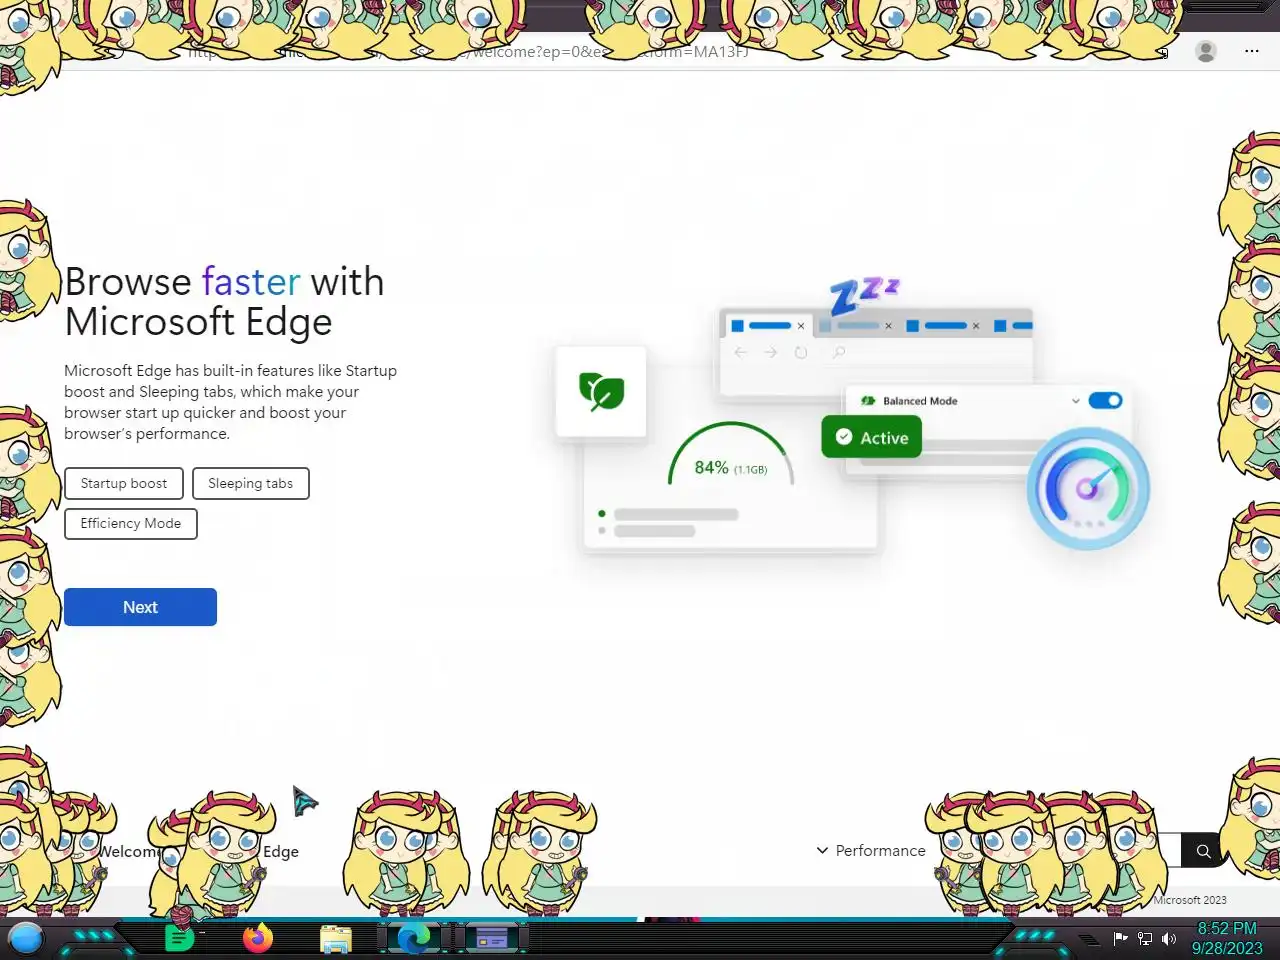Open the purple window app in taskbar
The width and height of the screenshot is (1280, 960).
point(492,938)
